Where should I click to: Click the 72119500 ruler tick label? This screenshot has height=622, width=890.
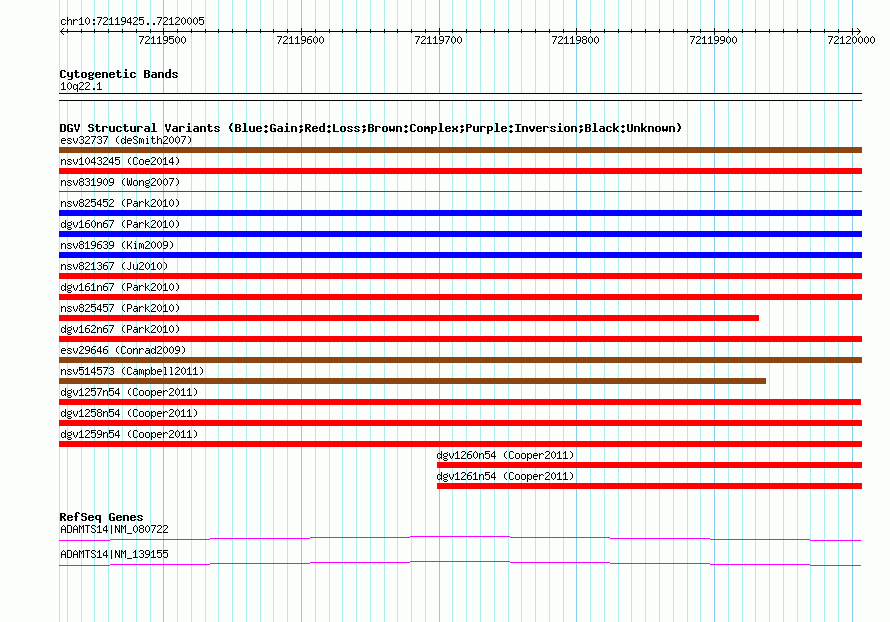click(x=162, y=40)
